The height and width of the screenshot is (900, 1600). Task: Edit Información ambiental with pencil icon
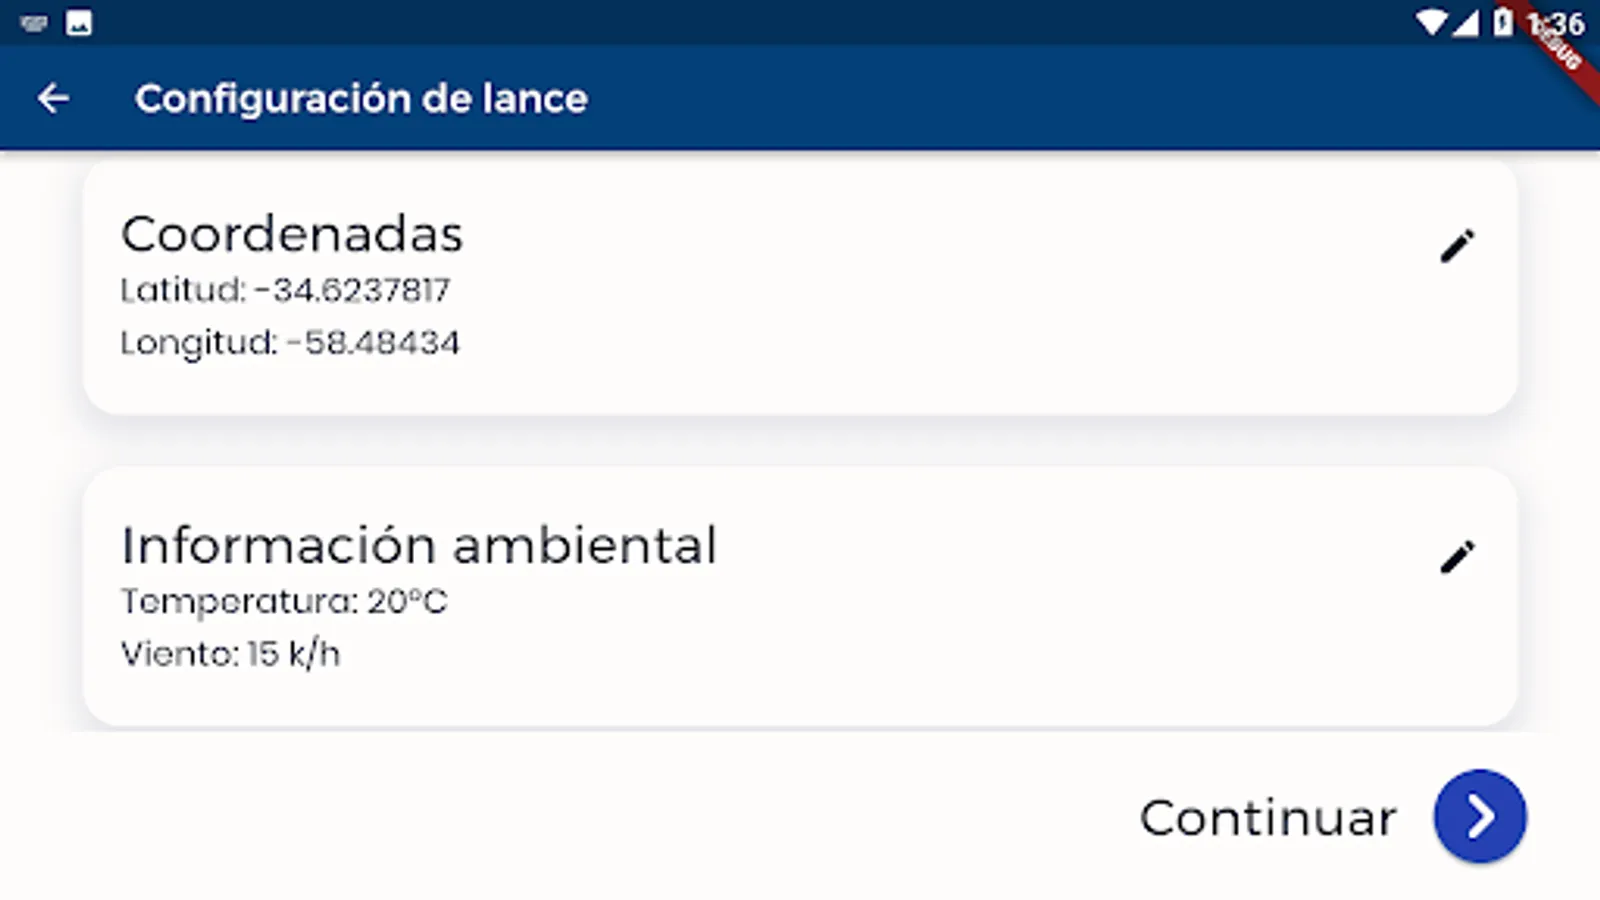[x=1457, y=557]
